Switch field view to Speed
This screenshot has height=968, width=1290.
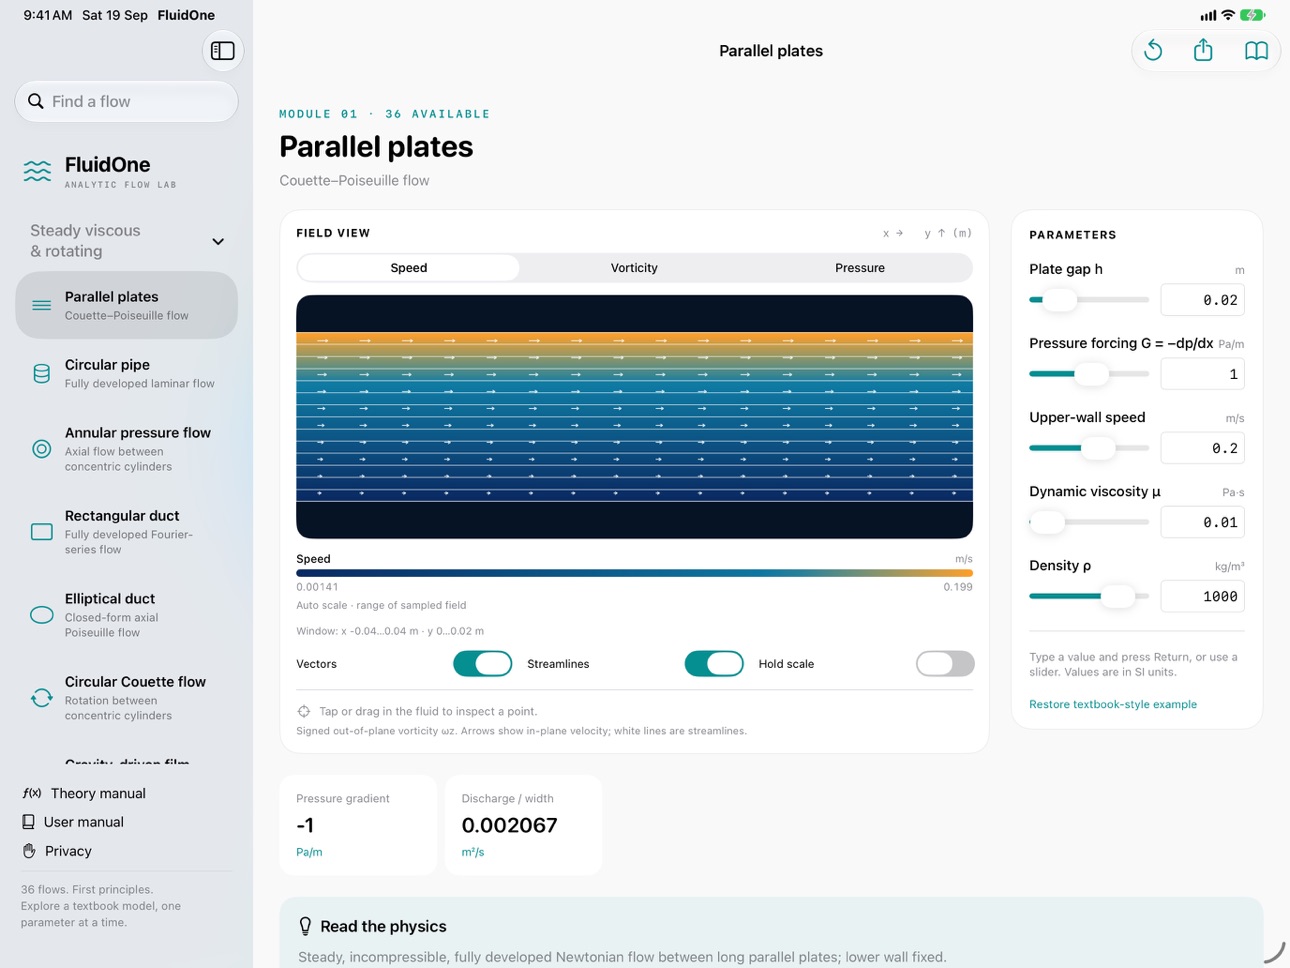[x=409, y=268]
